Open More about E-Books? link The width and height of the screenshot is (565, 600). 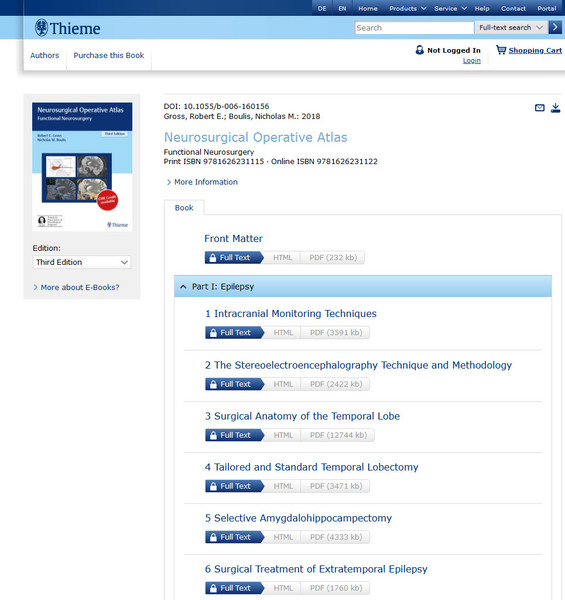pos(76,287)
